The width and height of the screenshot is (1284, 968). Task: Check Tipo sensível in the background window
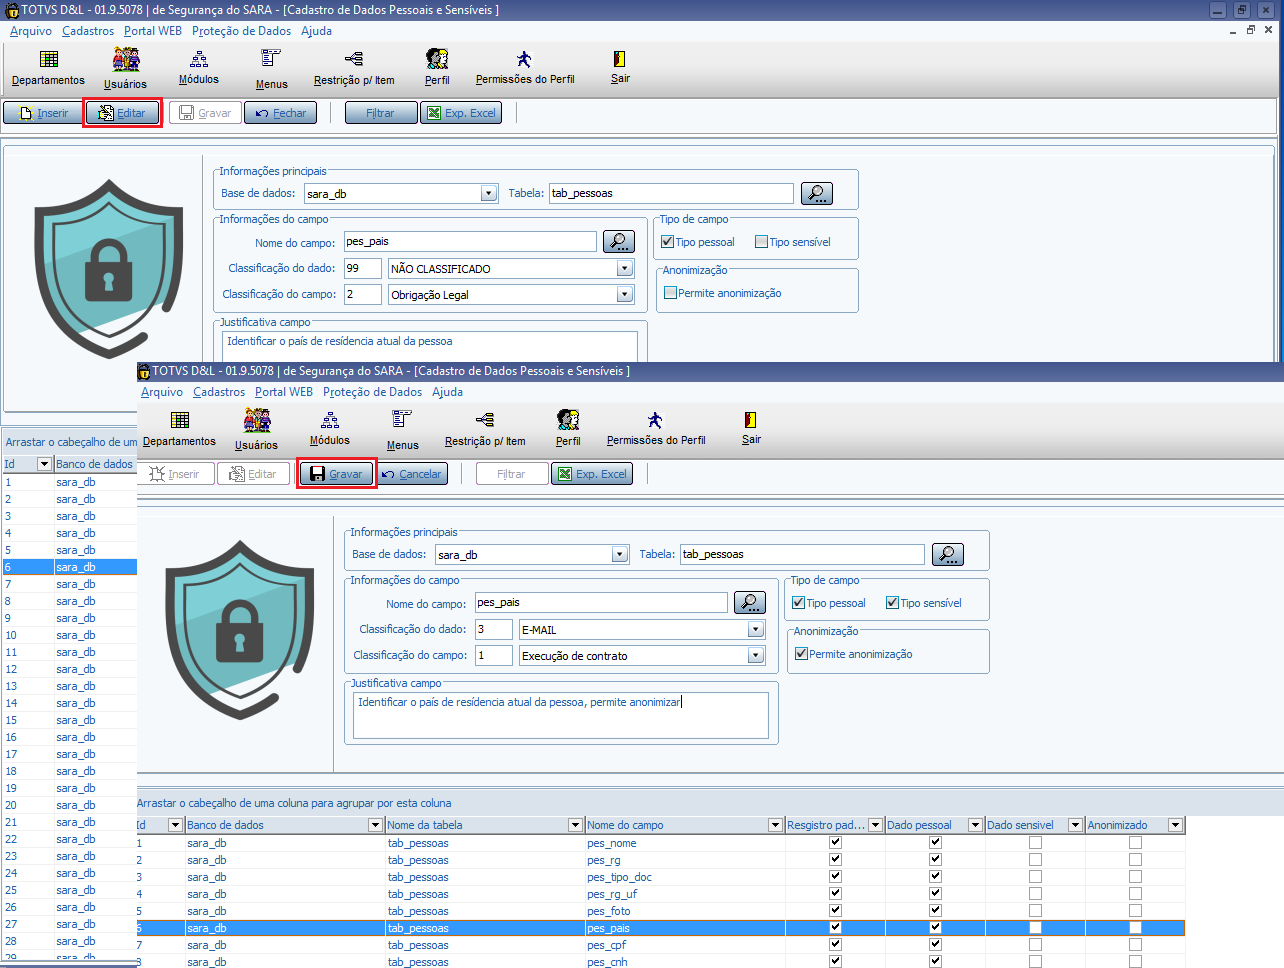(x=762, y=242)
